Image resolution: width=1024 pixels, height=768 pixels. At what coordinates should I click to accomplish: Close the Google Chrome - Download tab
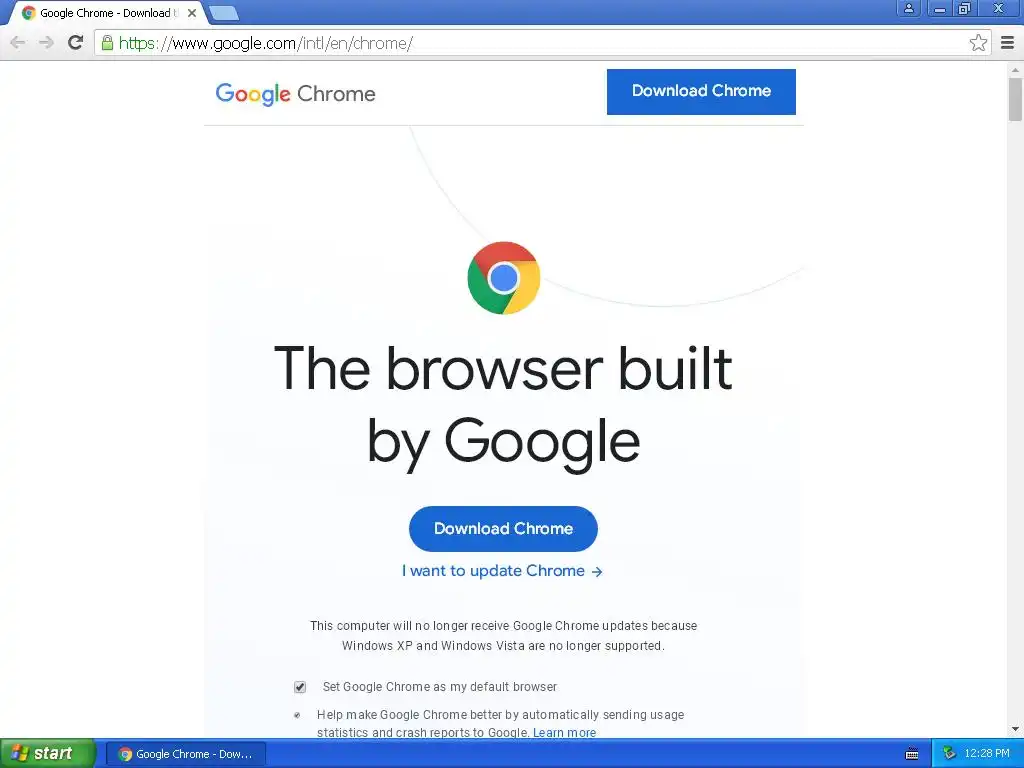point(191,13)
